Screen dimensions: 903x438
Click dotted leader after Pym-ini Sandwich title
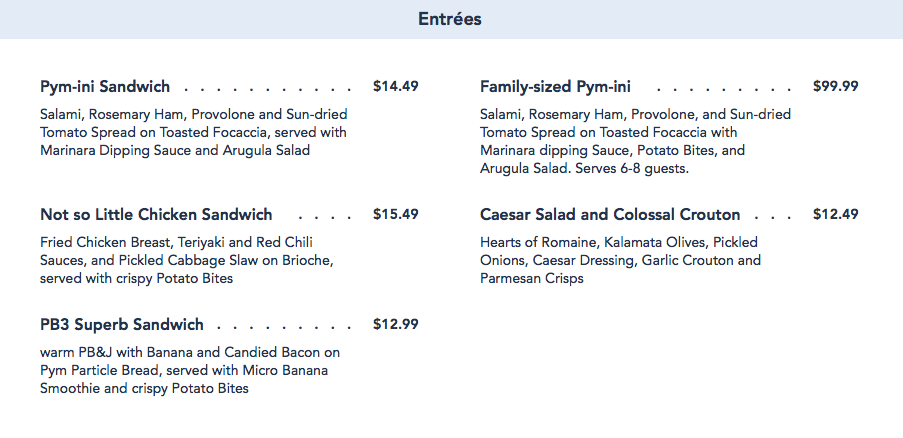(x=268, y=88)
